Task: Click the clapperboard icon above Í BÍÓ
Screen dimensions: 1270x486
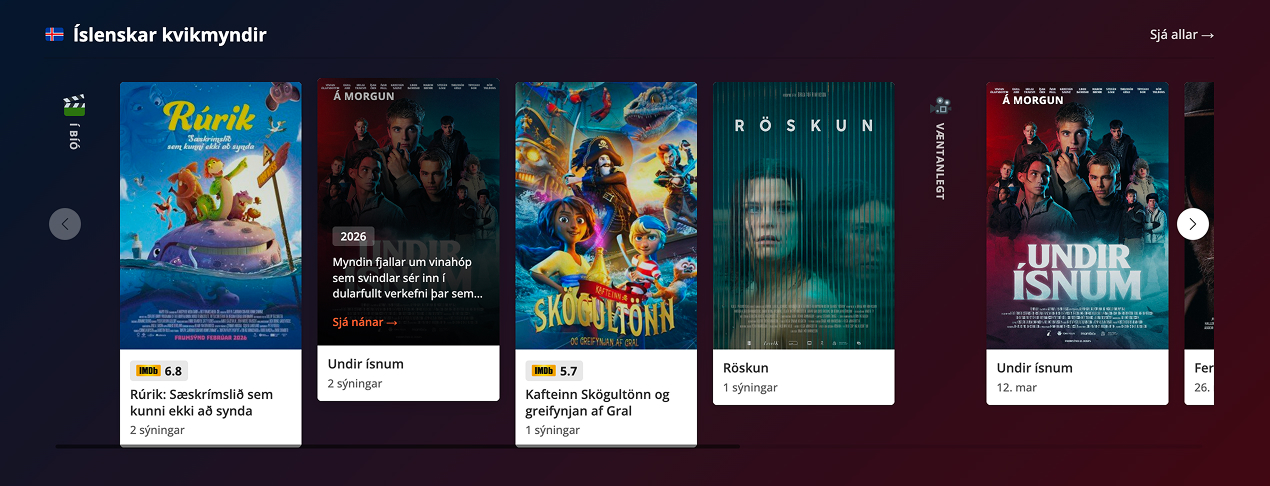Action: pyautogui.click(x=74, y=105)
